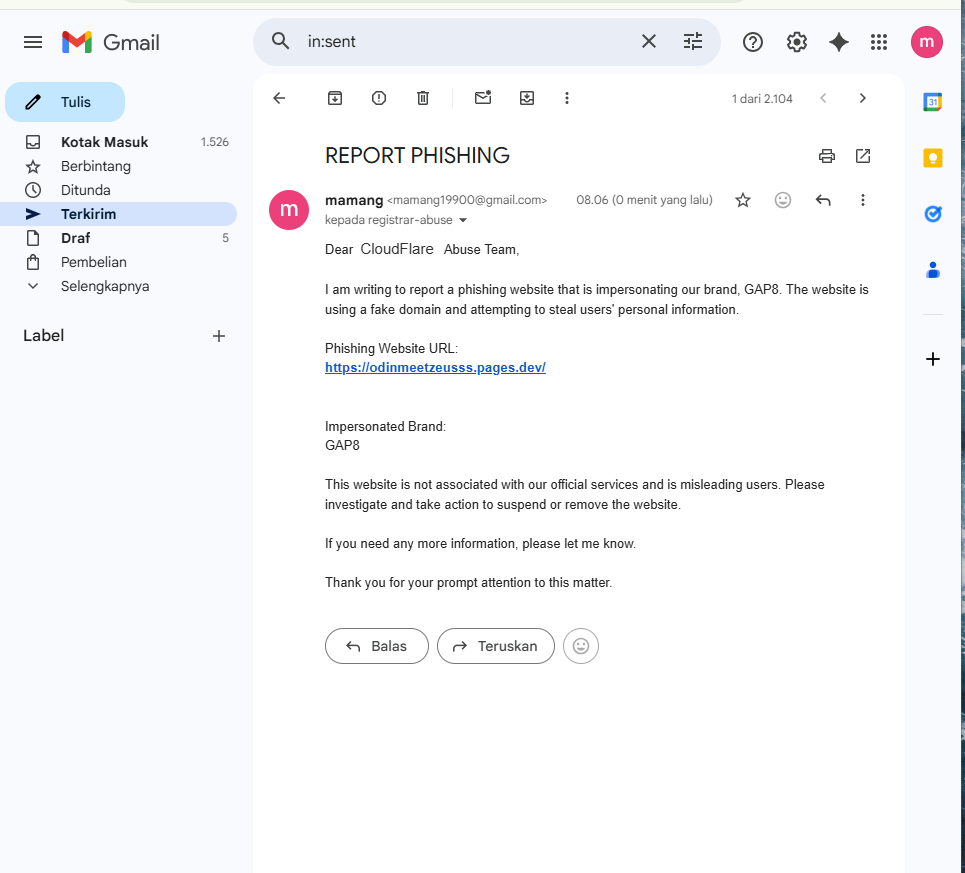The width and height of the screenshot is (965, 873).
Task: Expand Selengkapnya to show more folders
Action: click(118, 286)
